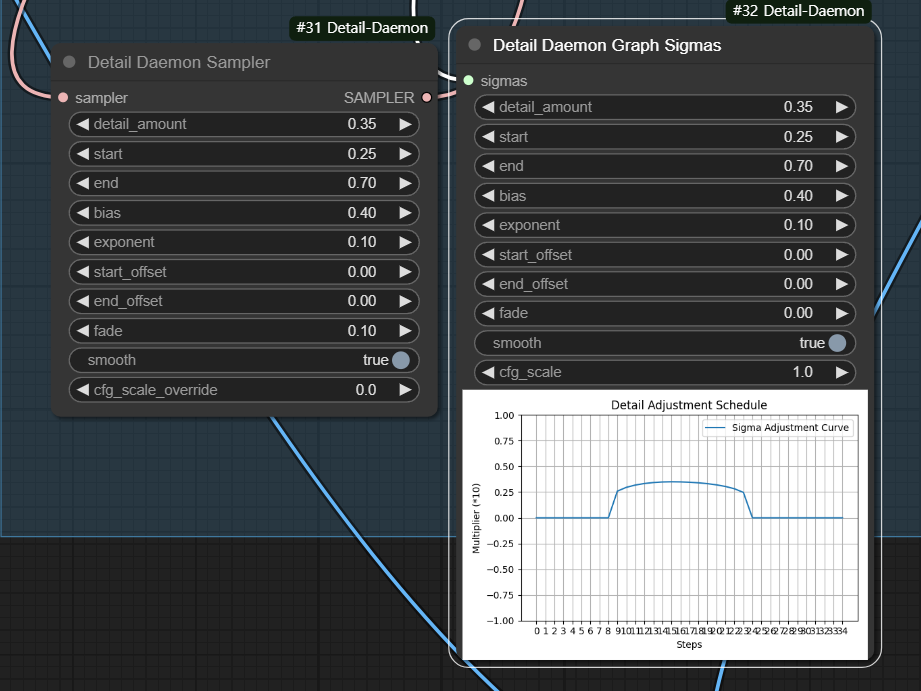Increase start_offset in Graph Sigmas node

(842, 254)
